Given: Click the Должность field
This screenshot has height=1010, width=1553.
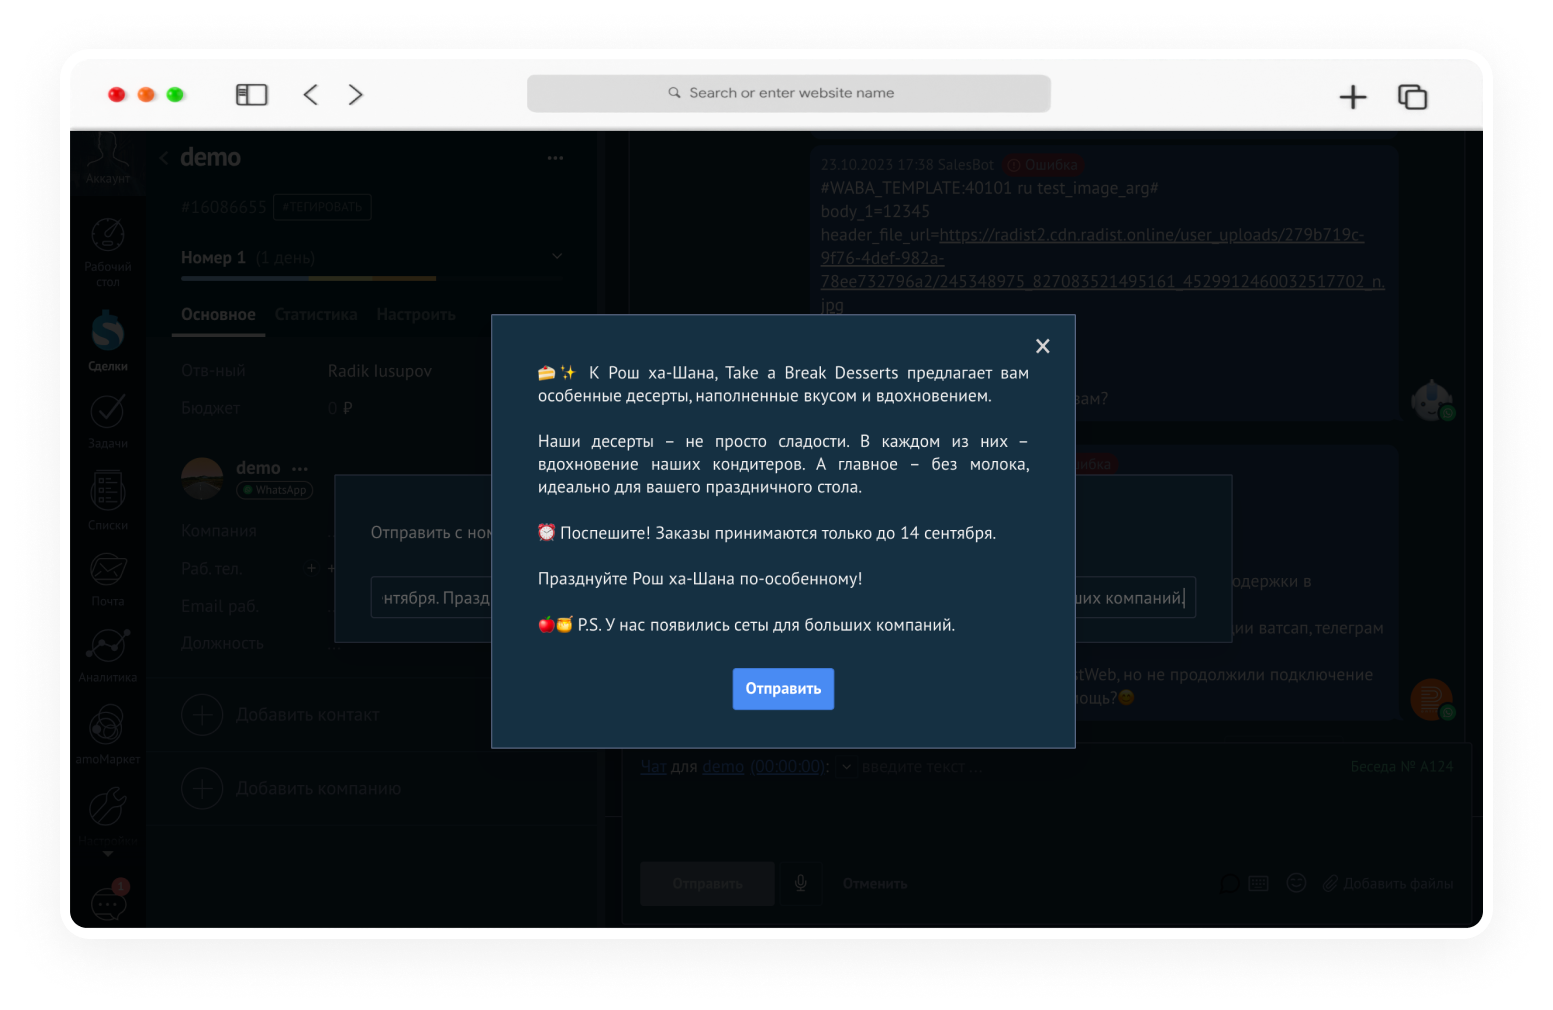Looking at the screenshot, I should point(222,643).
